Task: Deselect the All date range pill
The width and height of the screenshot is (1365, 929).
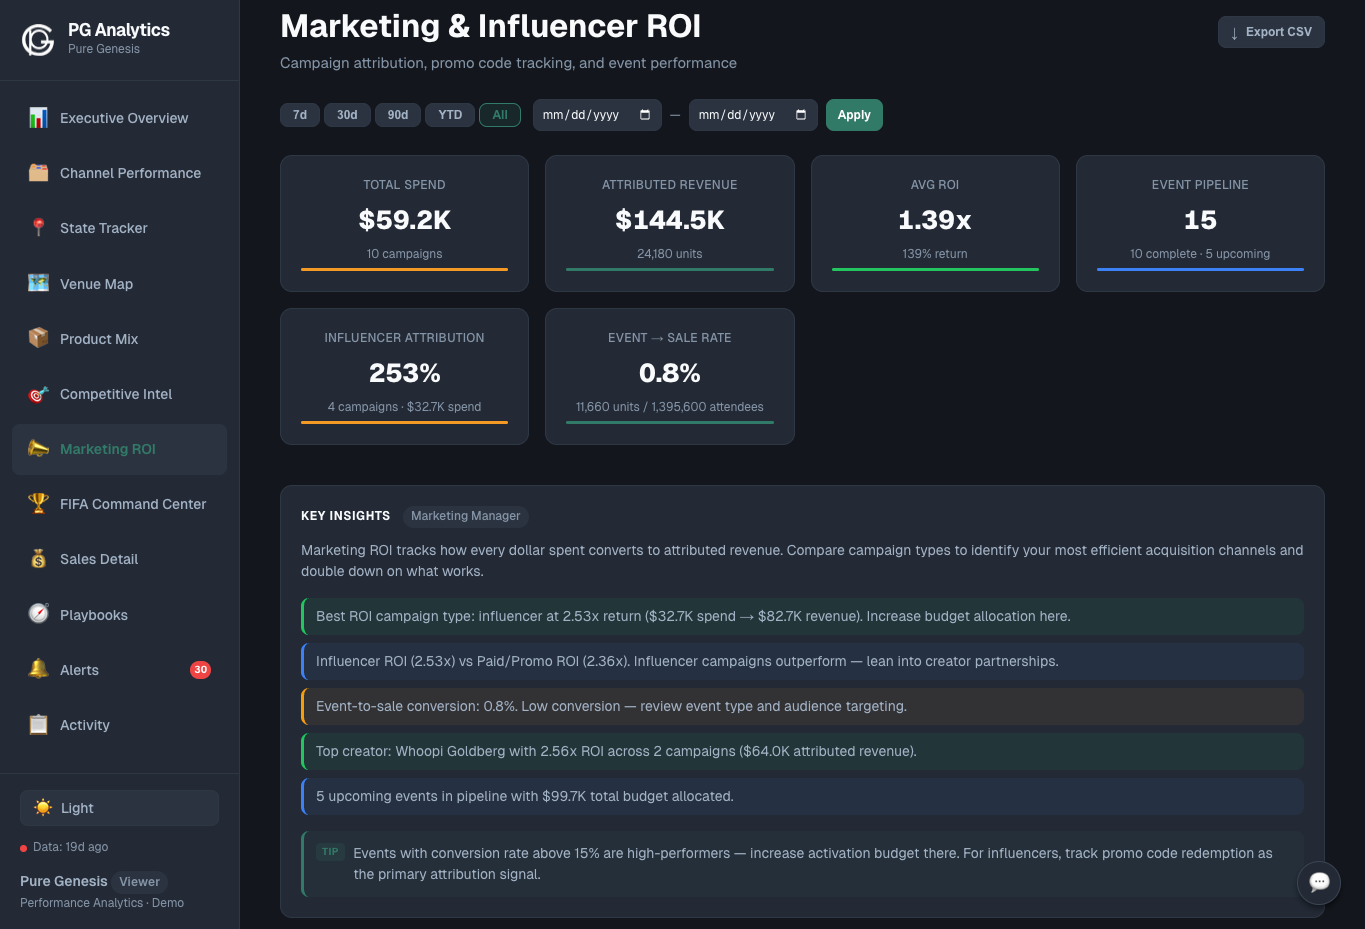Action: click(x=500, y=114)
